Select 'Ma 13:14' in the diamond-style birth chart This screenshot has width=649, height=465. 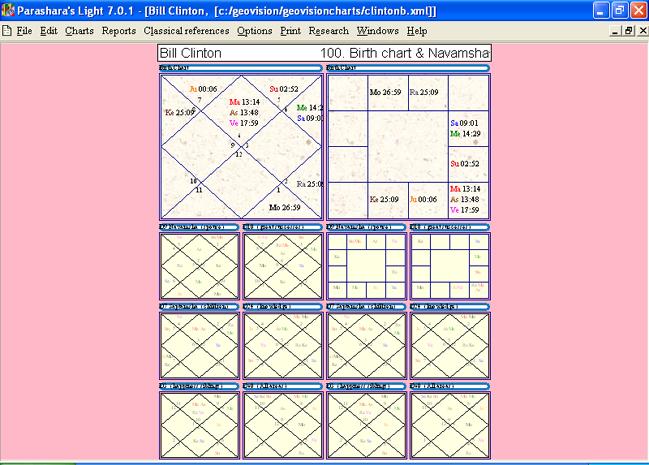(x=244, y=102)
